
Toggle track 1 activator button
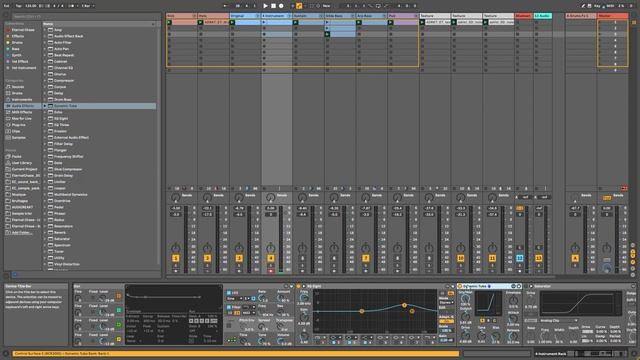(176, 258)
